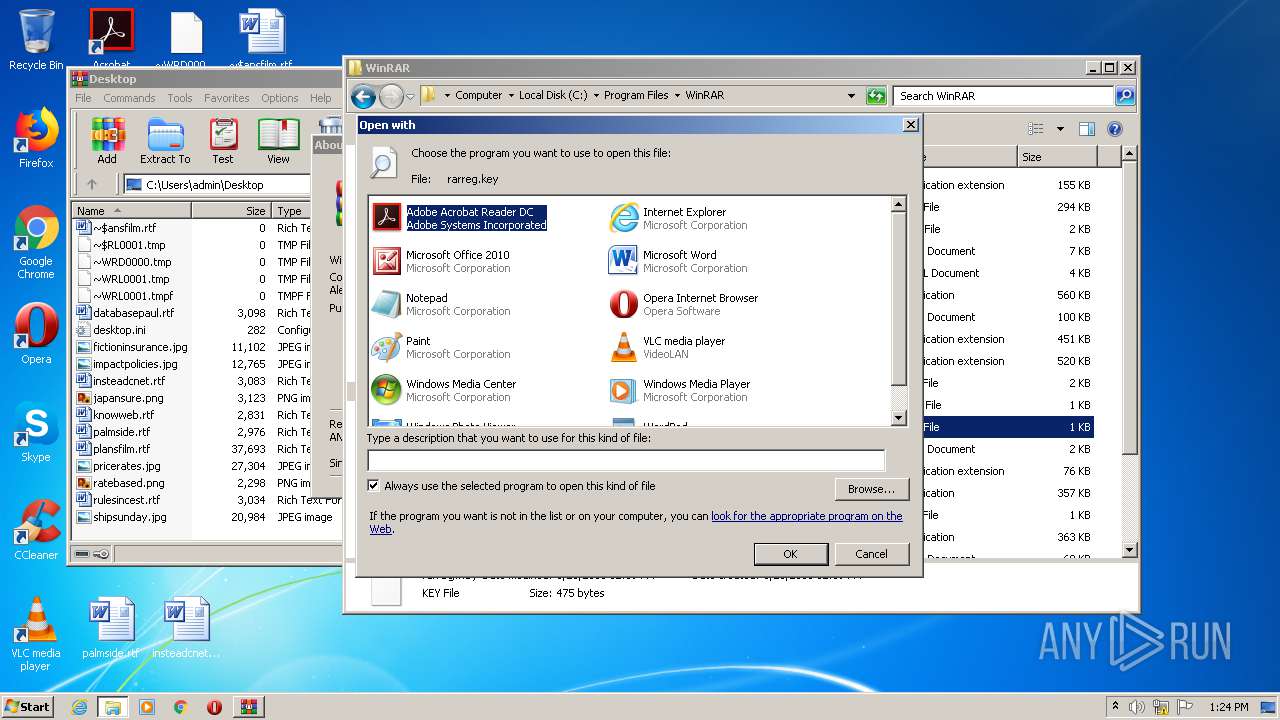This screenshot has width=1280, height=720.
Task: Open the Options menu
Action: tap(280, 98)
